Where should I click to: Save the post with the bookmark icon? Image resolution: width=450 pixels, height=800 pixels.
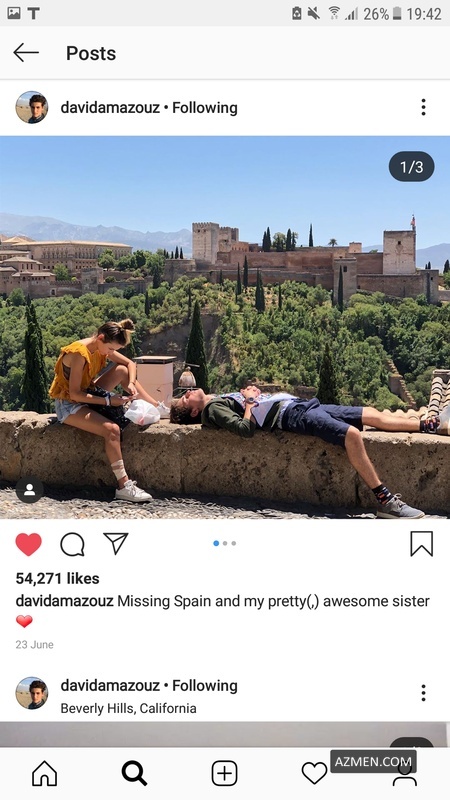[x=422, y=543]
